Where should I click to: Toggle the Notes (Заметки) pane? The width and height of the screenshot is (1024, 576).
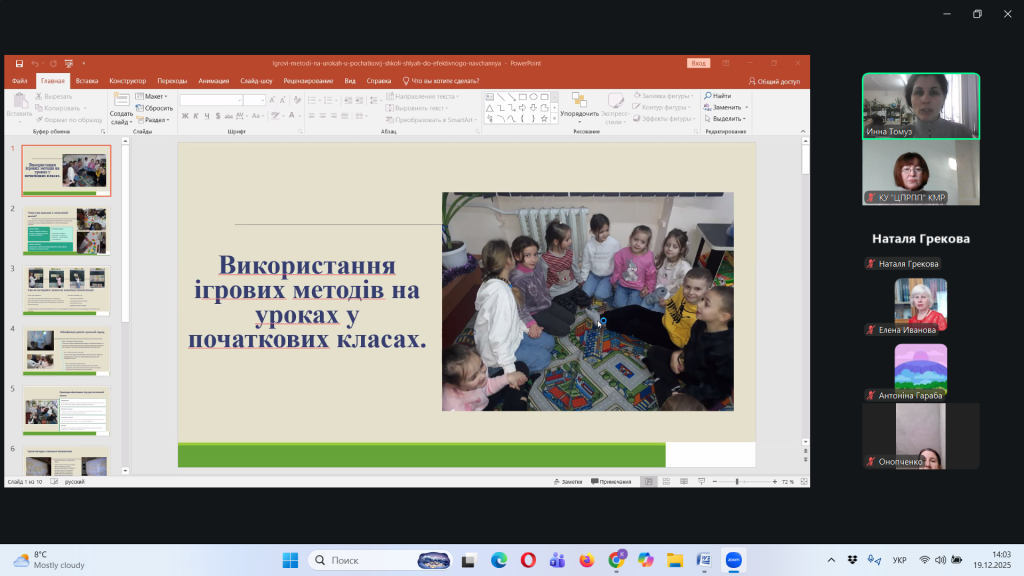pyautogui.click(x=567, y=481)
